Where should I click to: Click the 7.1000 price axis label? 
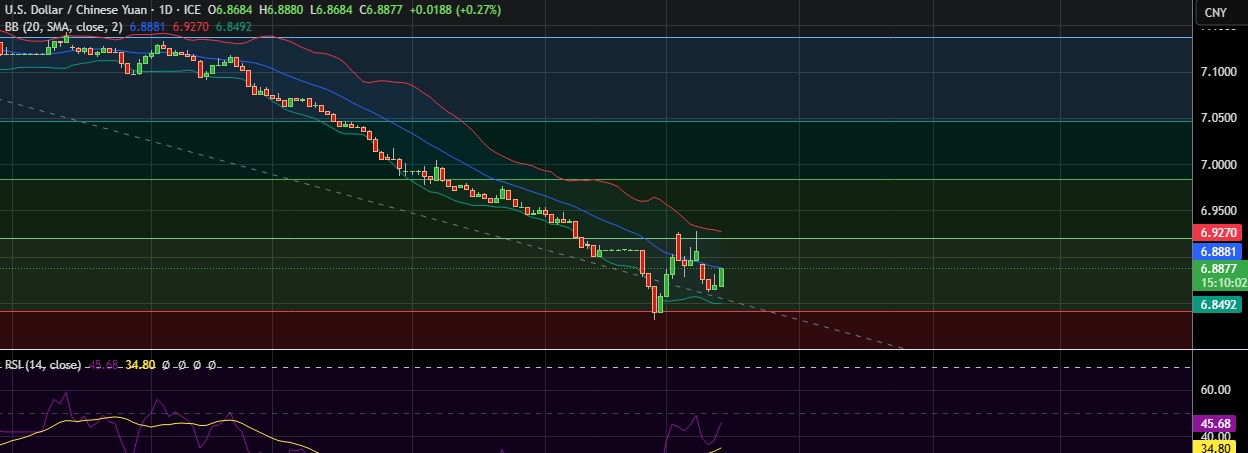pos(1220,71)
